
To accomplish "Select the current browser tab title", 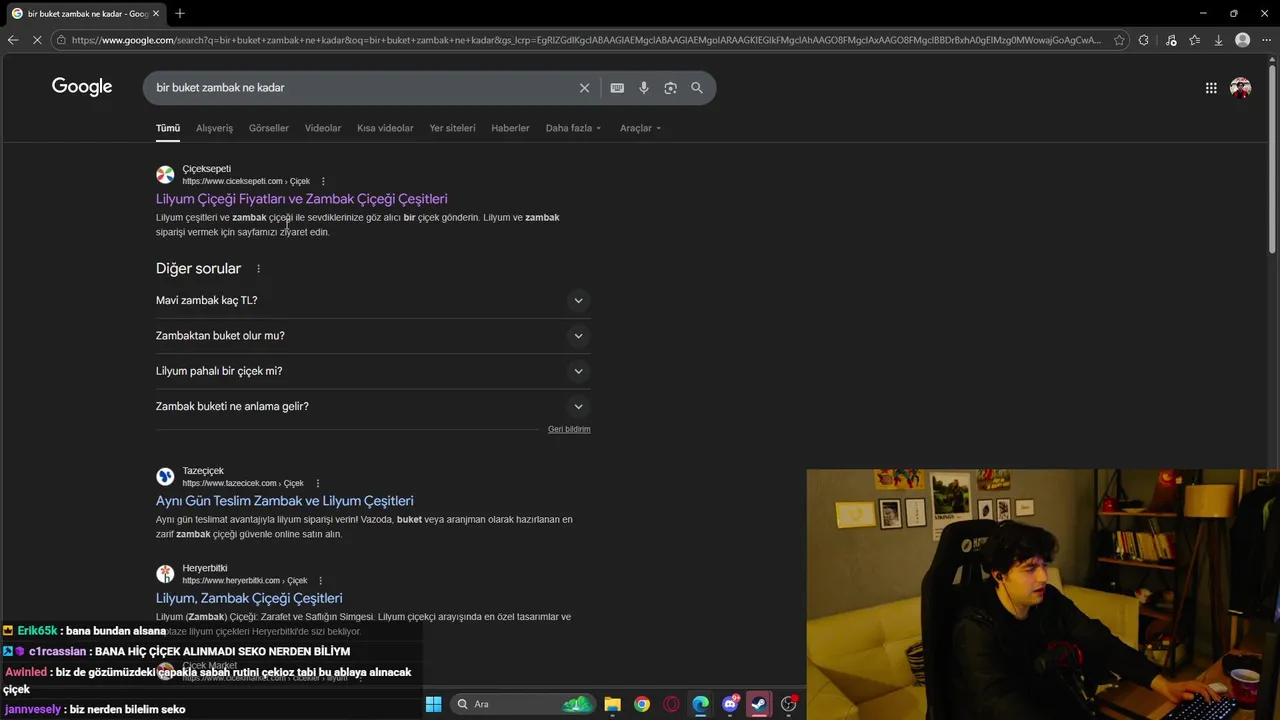I will [x=88, y=13].
